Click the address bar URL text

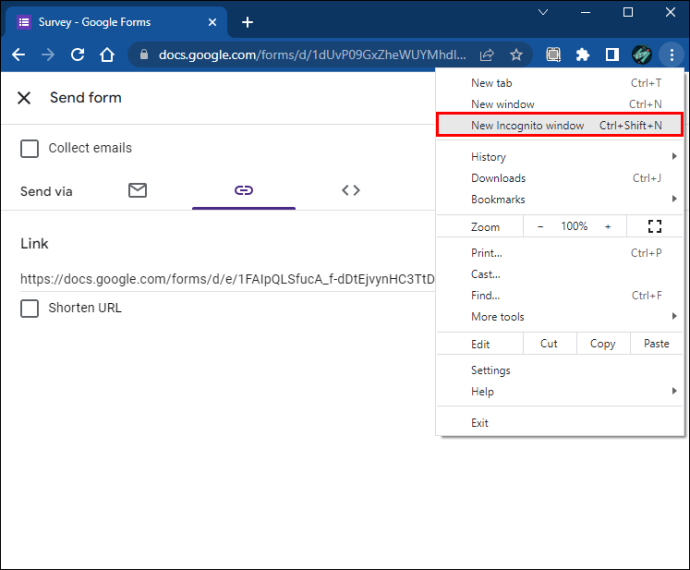[312, 55]
